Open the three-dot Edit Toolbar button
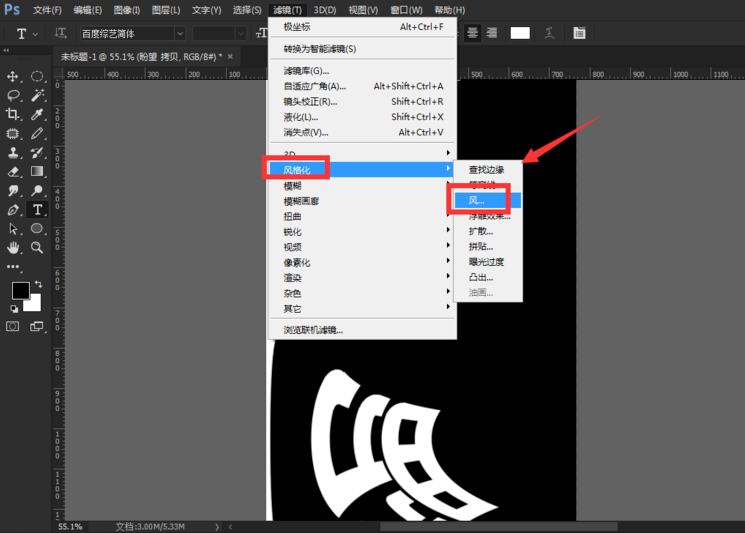745x533 pixels. (x=13, y=267)
